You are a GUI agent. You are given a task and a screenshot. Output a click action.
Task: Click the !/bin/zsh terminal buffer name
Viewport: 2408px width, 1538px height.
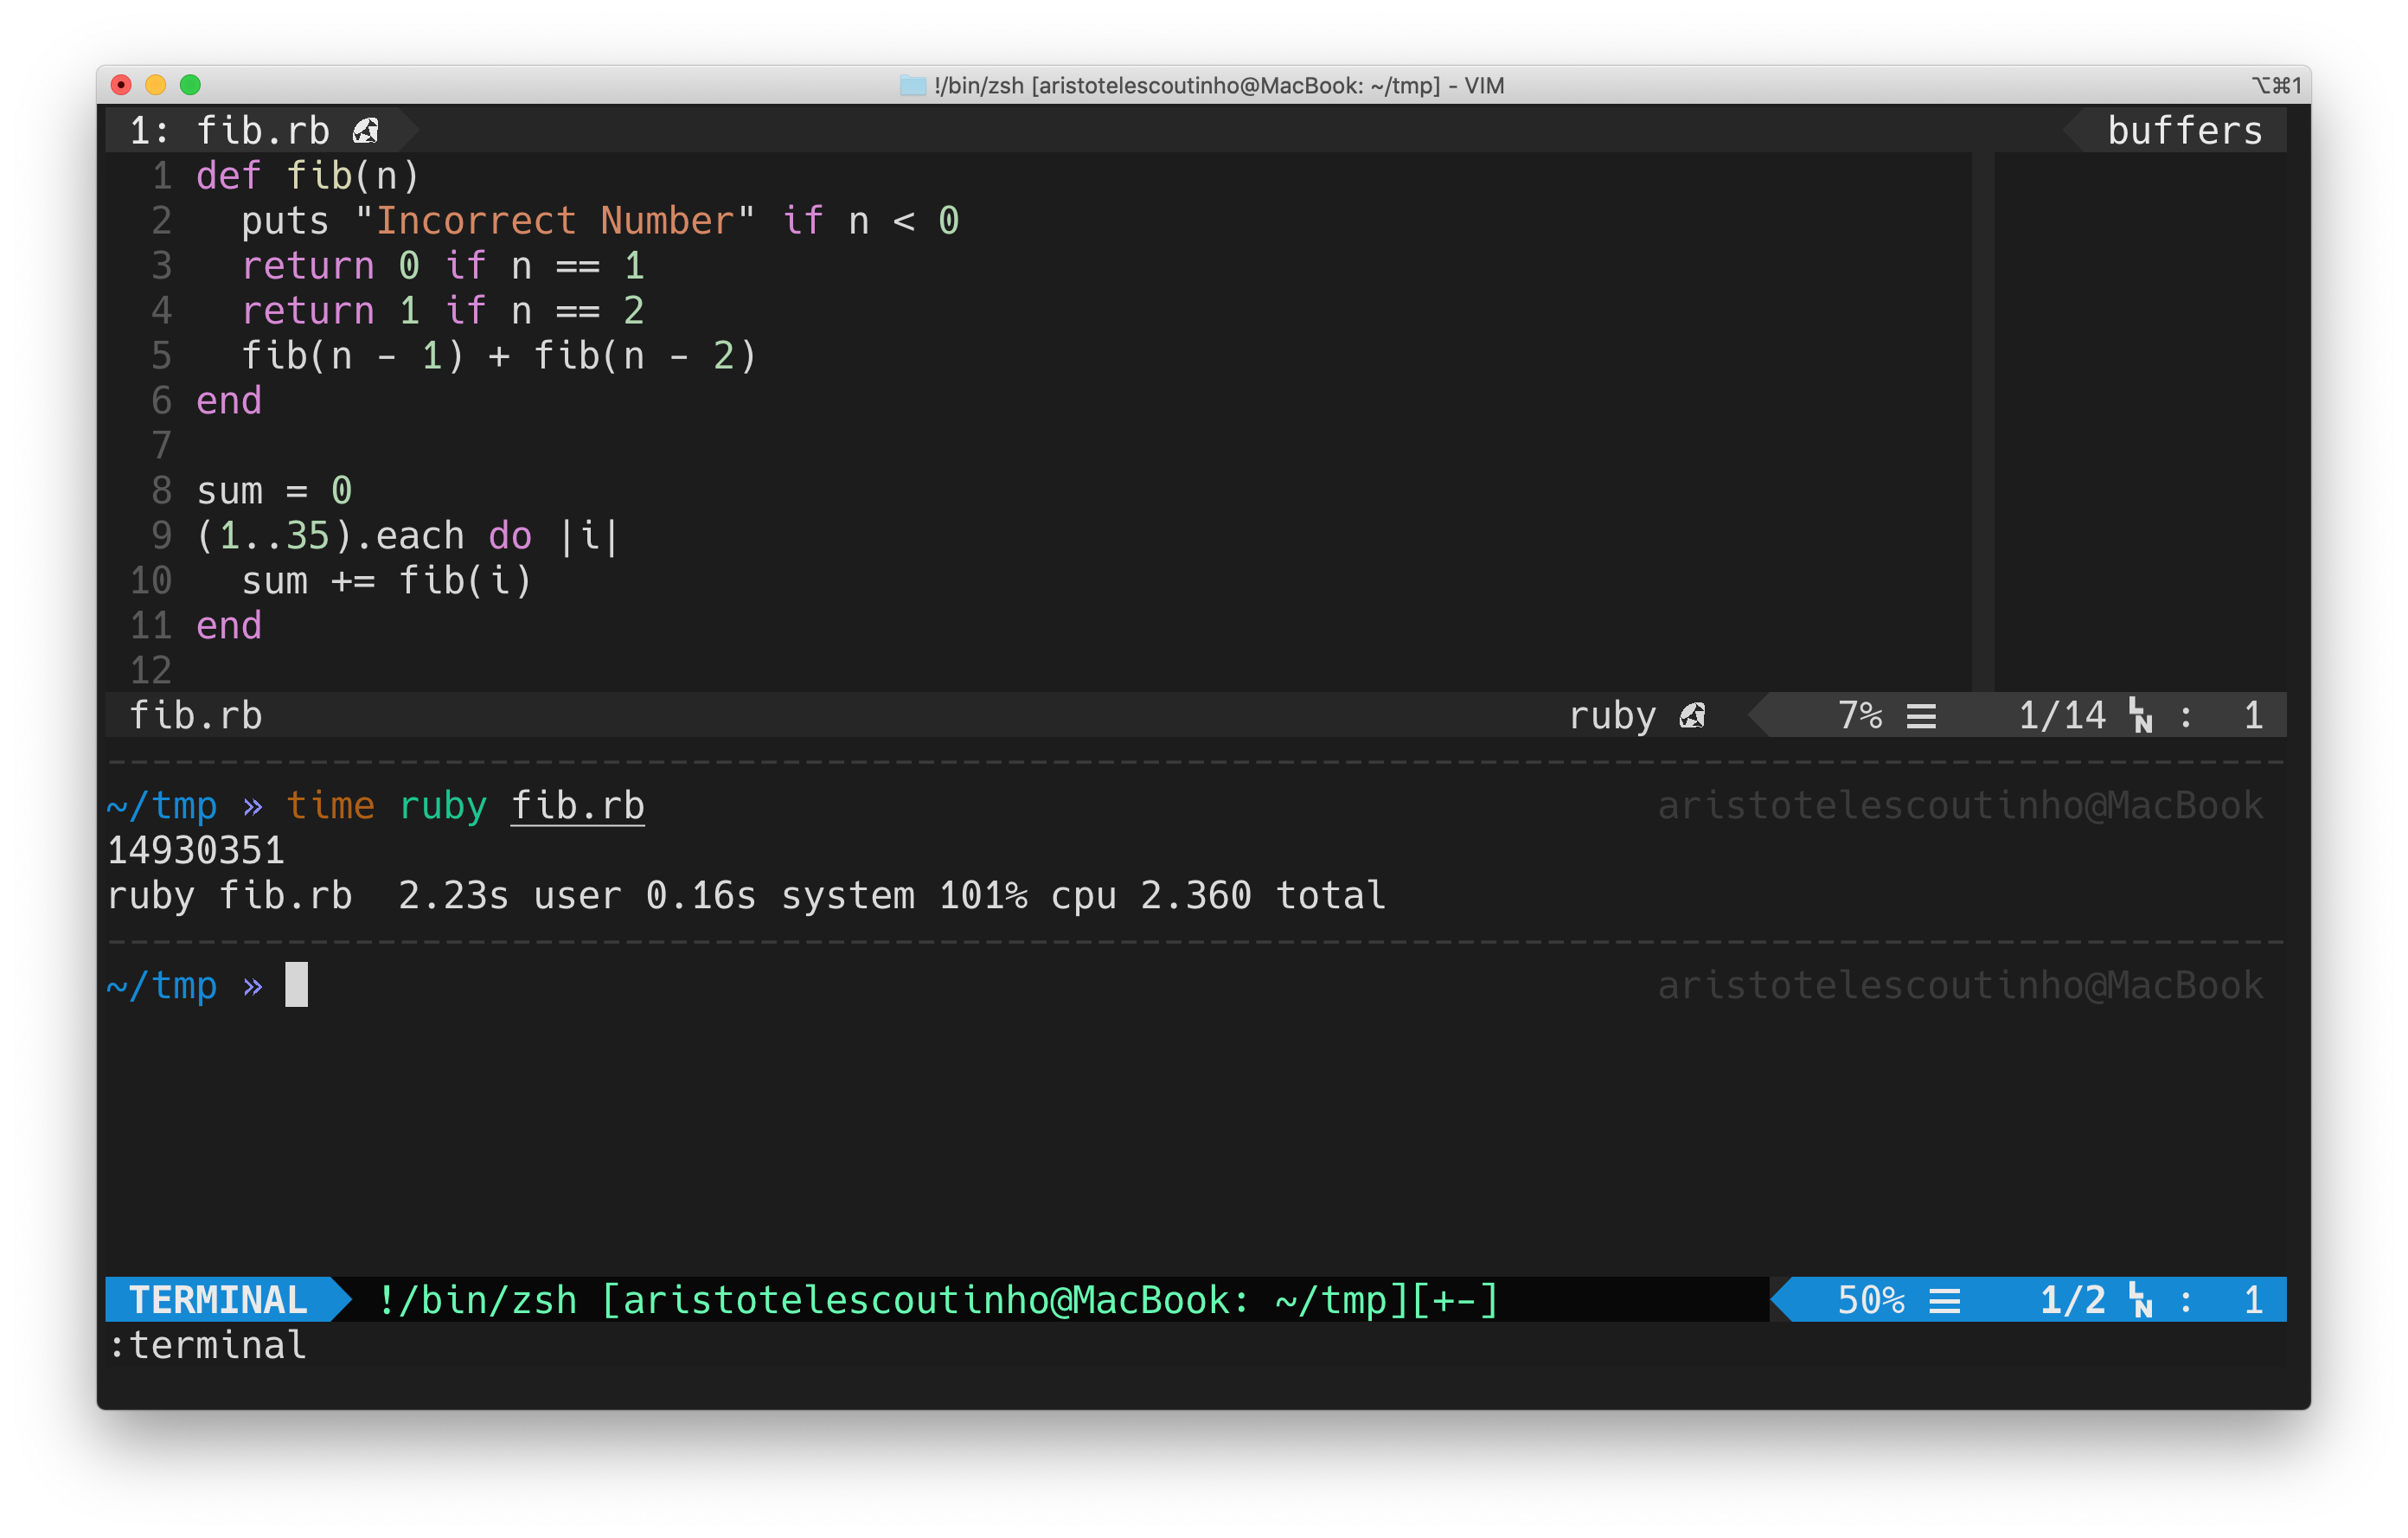point(938,1301)
